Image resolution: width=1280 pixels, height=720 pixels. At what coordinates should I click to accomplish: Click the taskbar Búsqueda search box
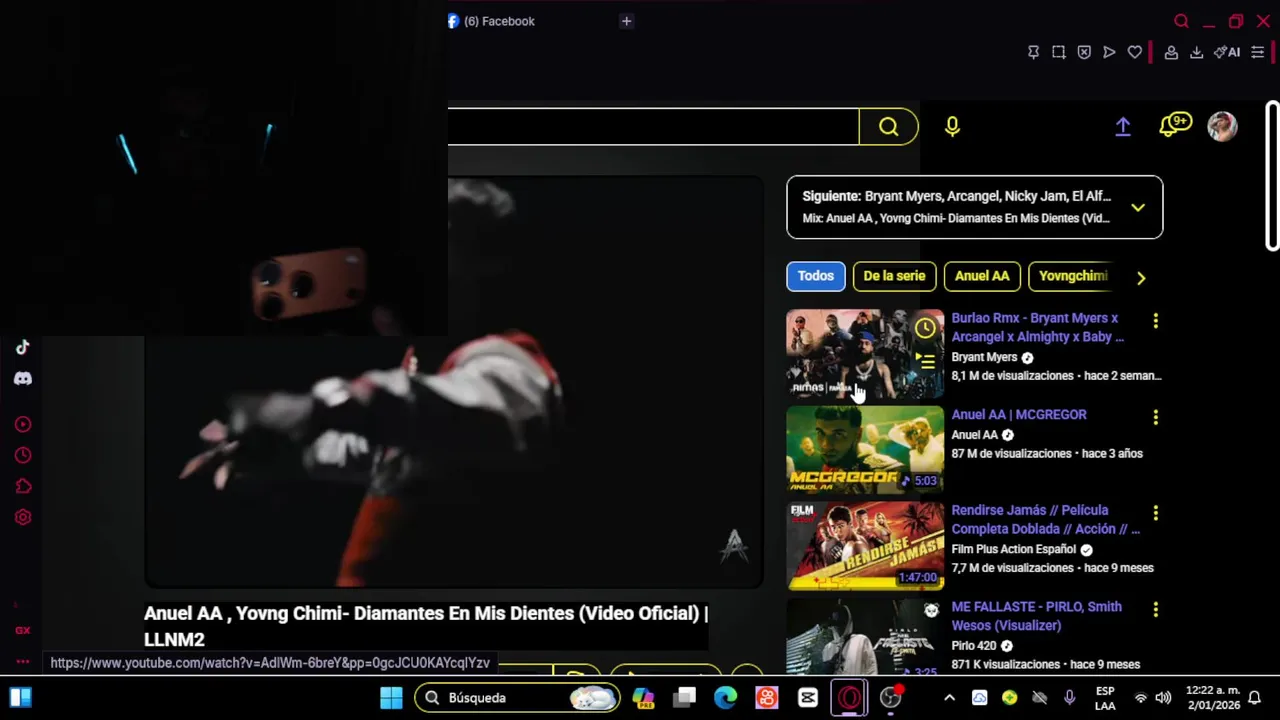pos(518,698)
